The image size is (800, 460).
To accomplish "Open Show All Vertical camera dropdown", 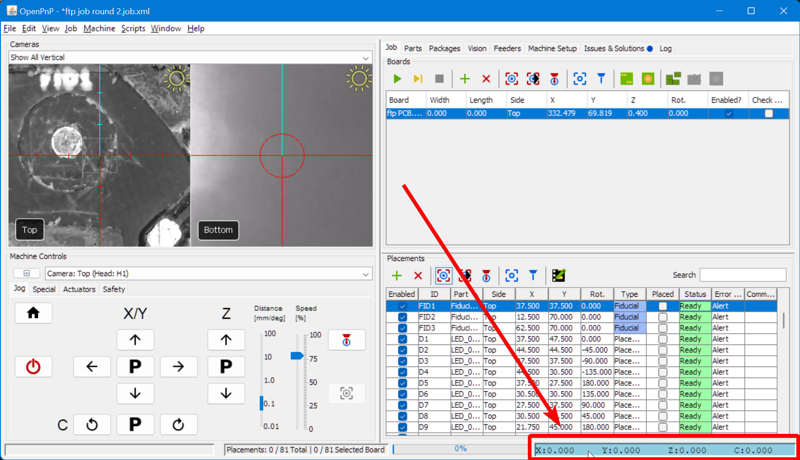I will pyautogui.click(x=190, y=58).
